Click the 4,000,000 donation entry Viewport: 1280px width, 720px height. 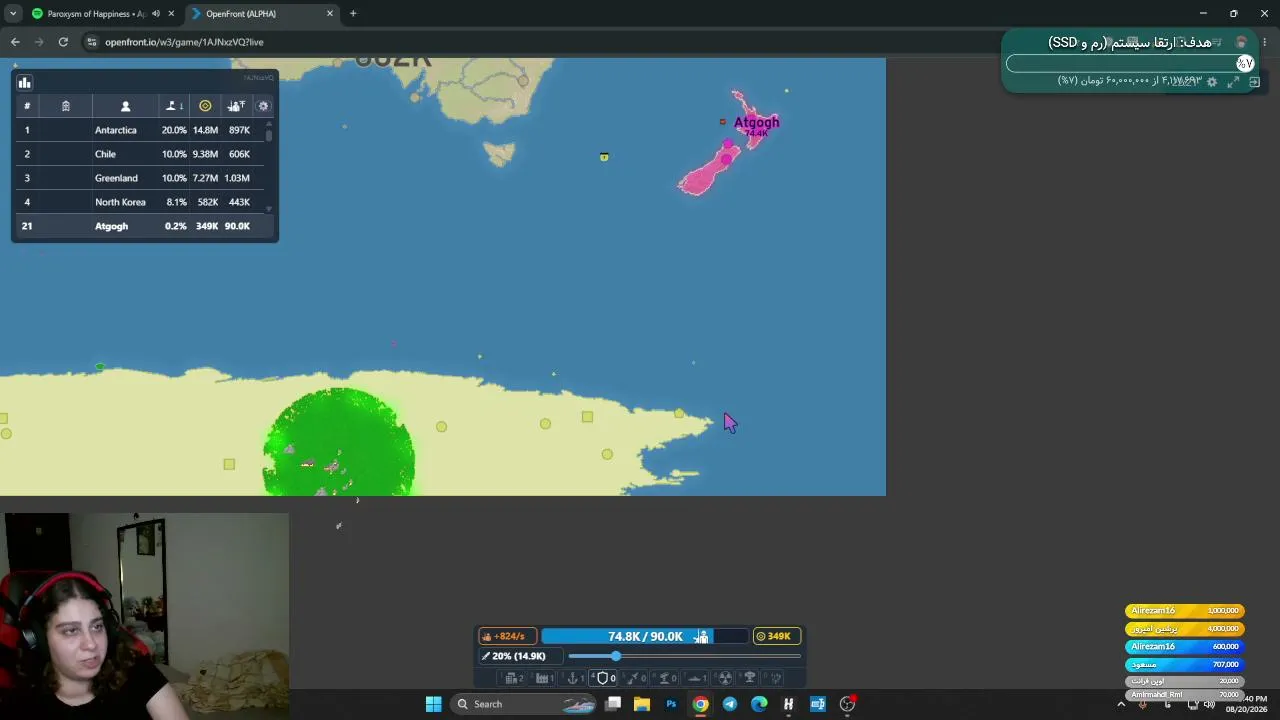pos(1185,629)
